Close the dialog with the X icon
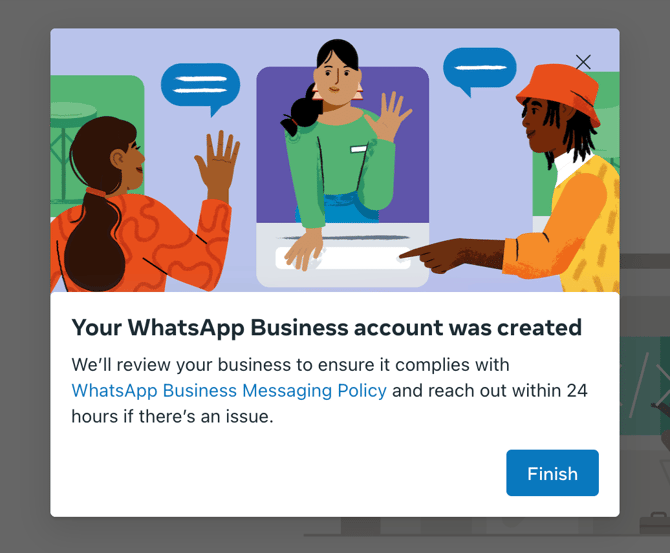The image size is (670, 553). tap(583, 62)
